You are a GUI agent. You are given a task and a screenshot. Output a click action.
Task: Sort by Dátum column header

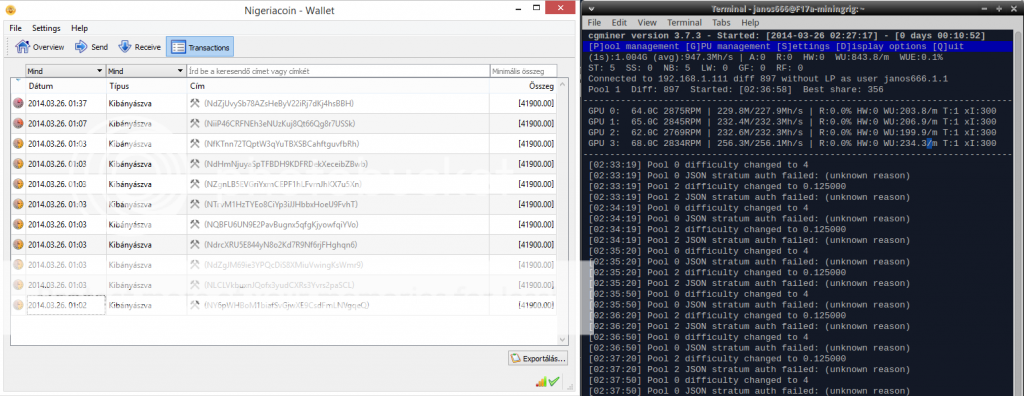coord(65,86)
